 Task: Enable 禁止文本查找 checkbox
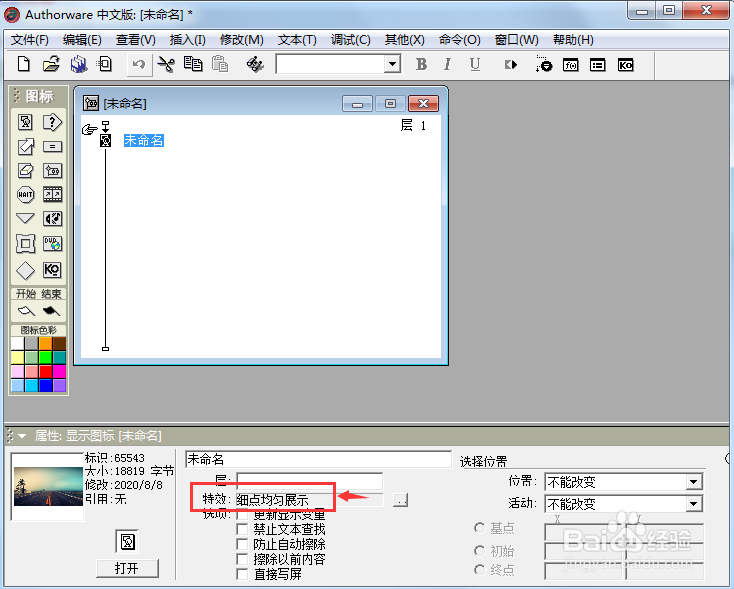[x=242, y=529]
